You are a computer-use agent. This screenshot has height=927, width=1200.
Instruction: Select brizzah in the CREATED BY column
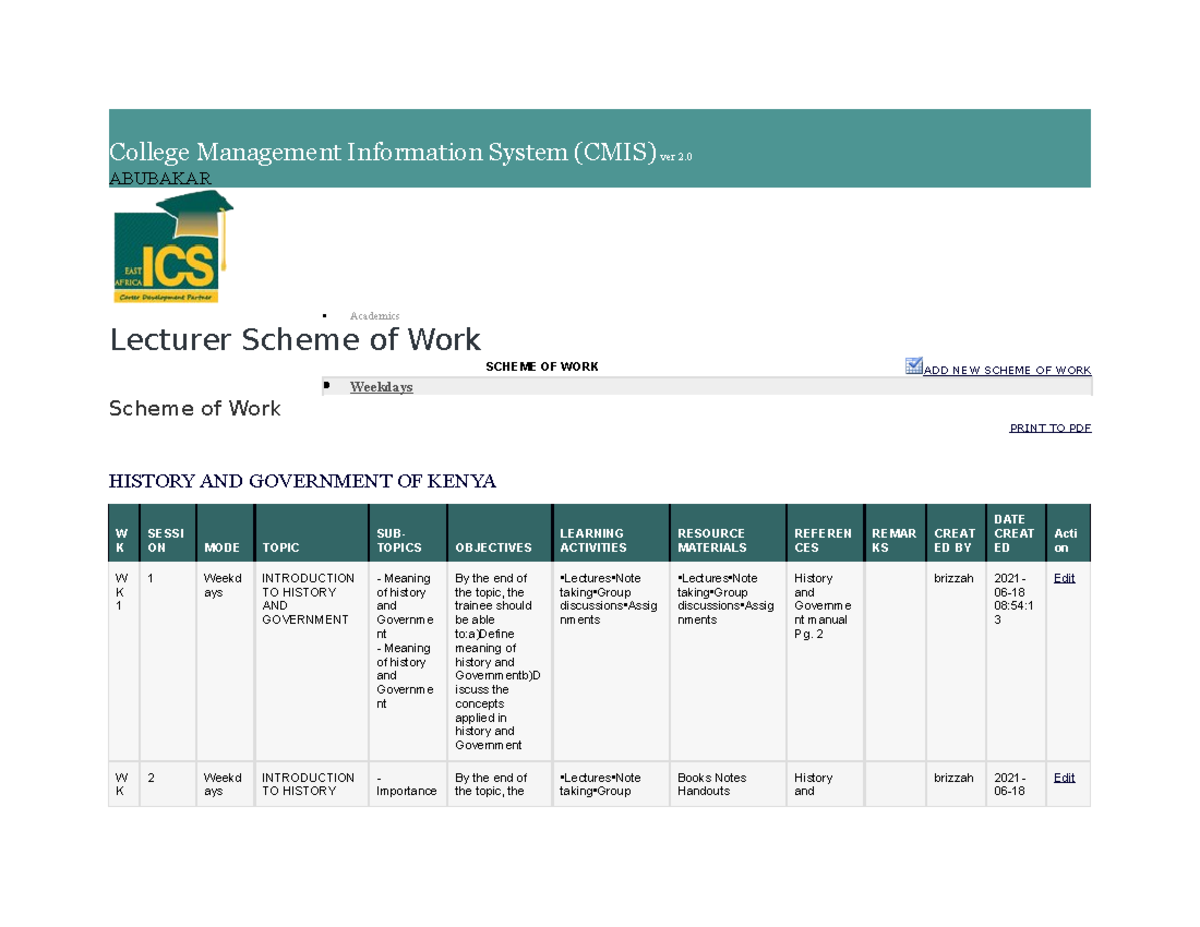[x=951, y=578]
